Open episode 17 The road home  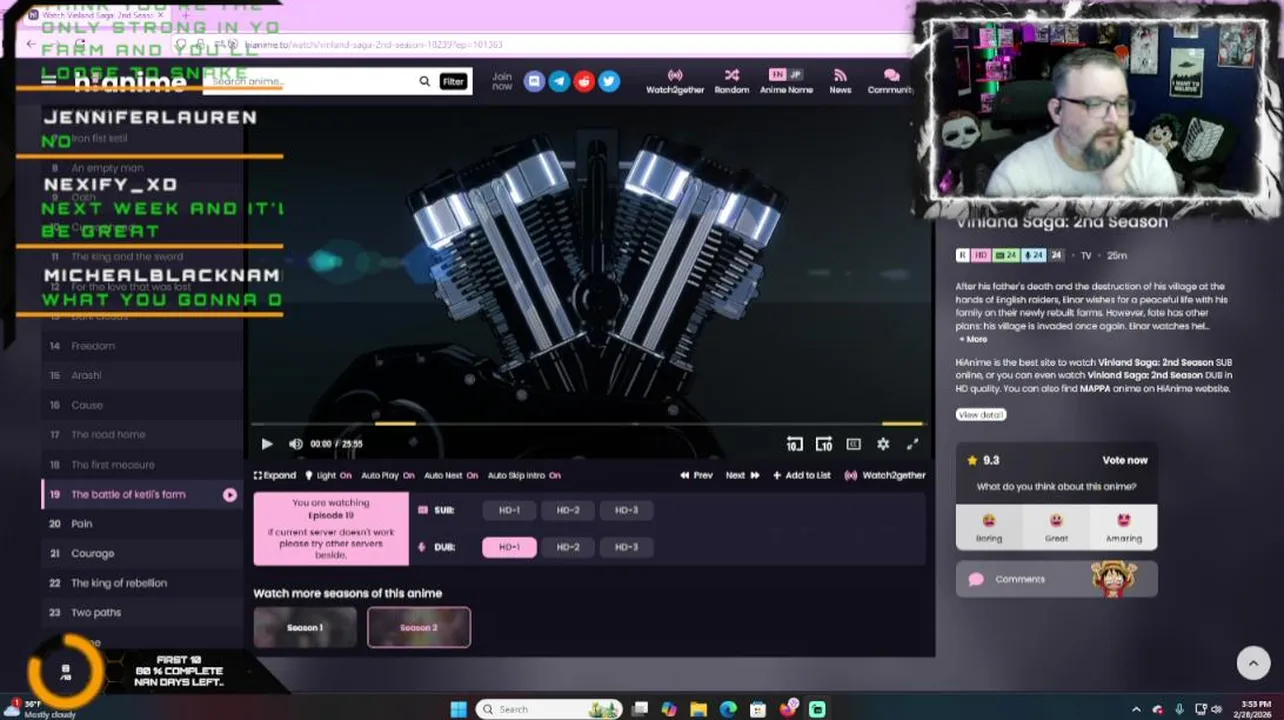point(142,435)
